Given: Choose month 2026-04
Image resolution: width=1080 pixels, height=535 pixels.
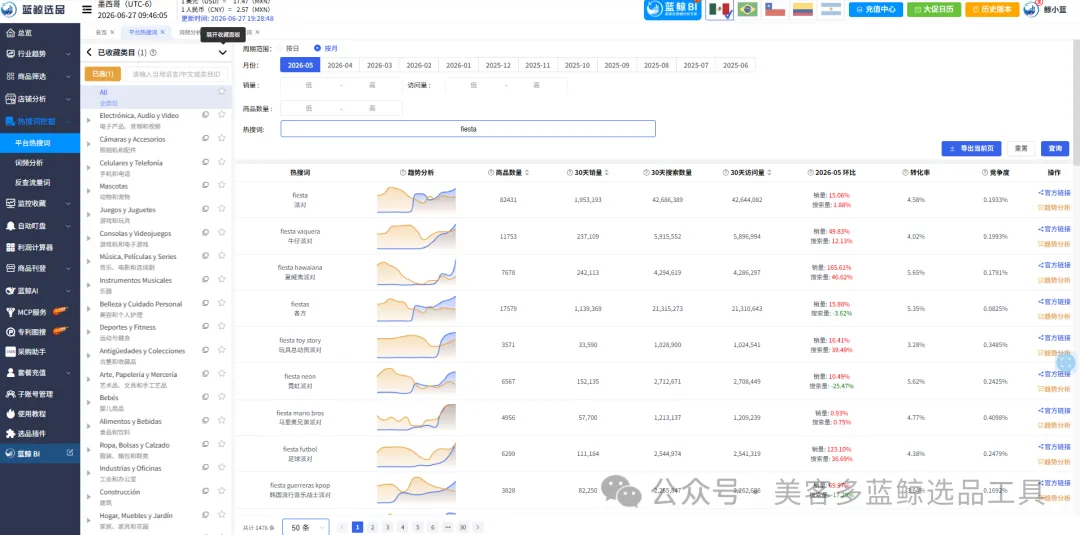Looking at the screenshot, I should tap(340, 65).
